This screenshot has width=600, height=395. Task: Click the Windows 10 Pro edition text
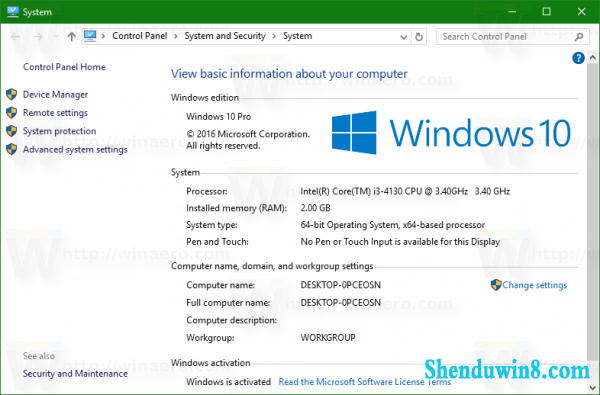point(218,117)
